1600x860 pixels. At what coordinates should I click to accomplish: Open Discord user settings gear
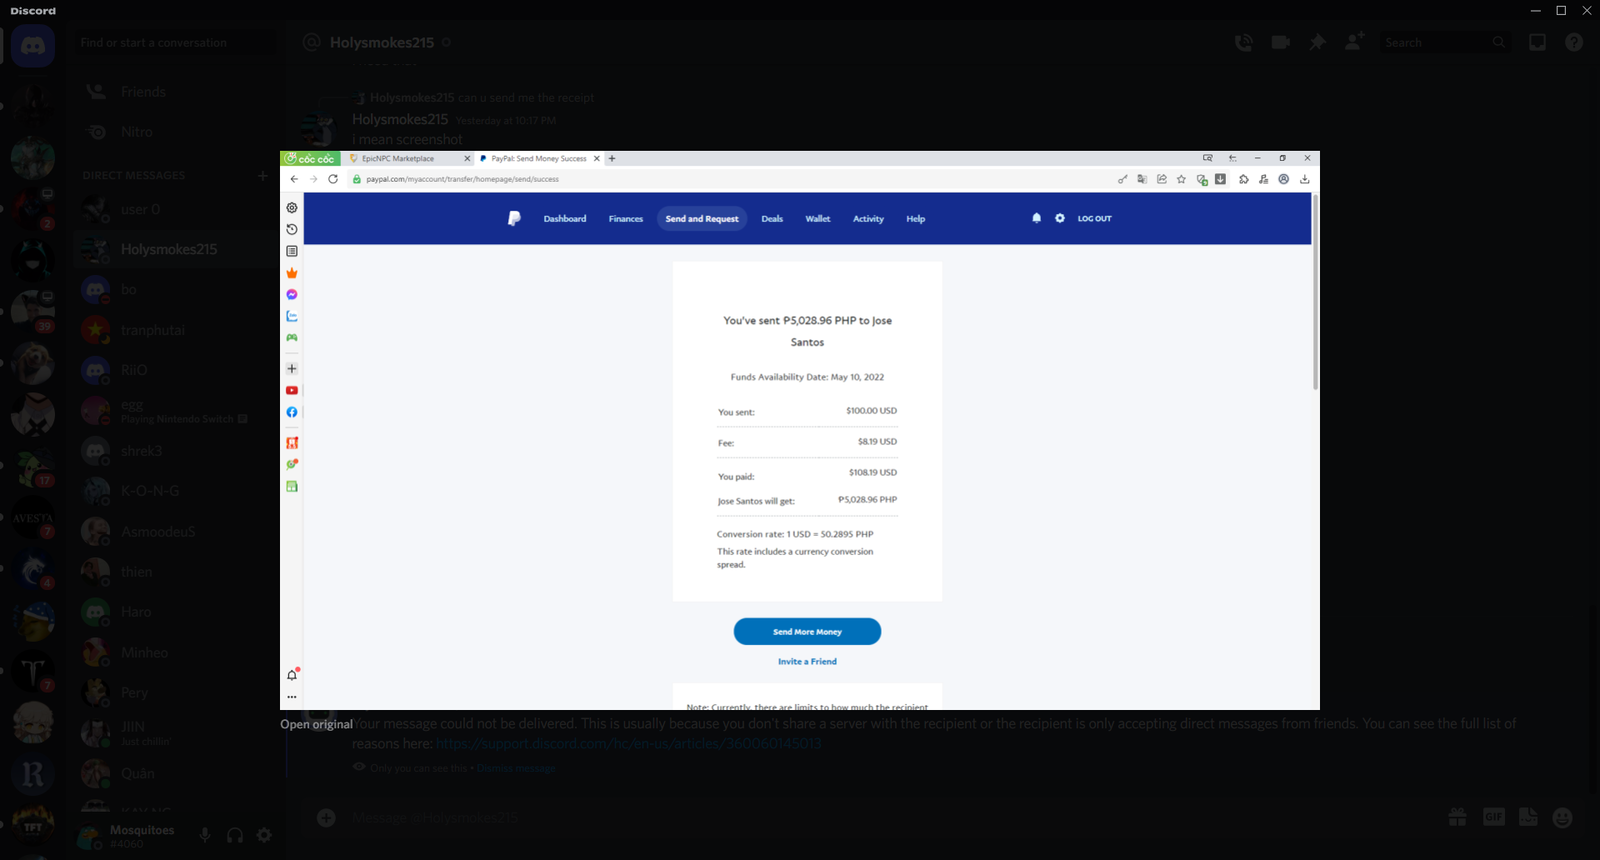tap(264, 835)
